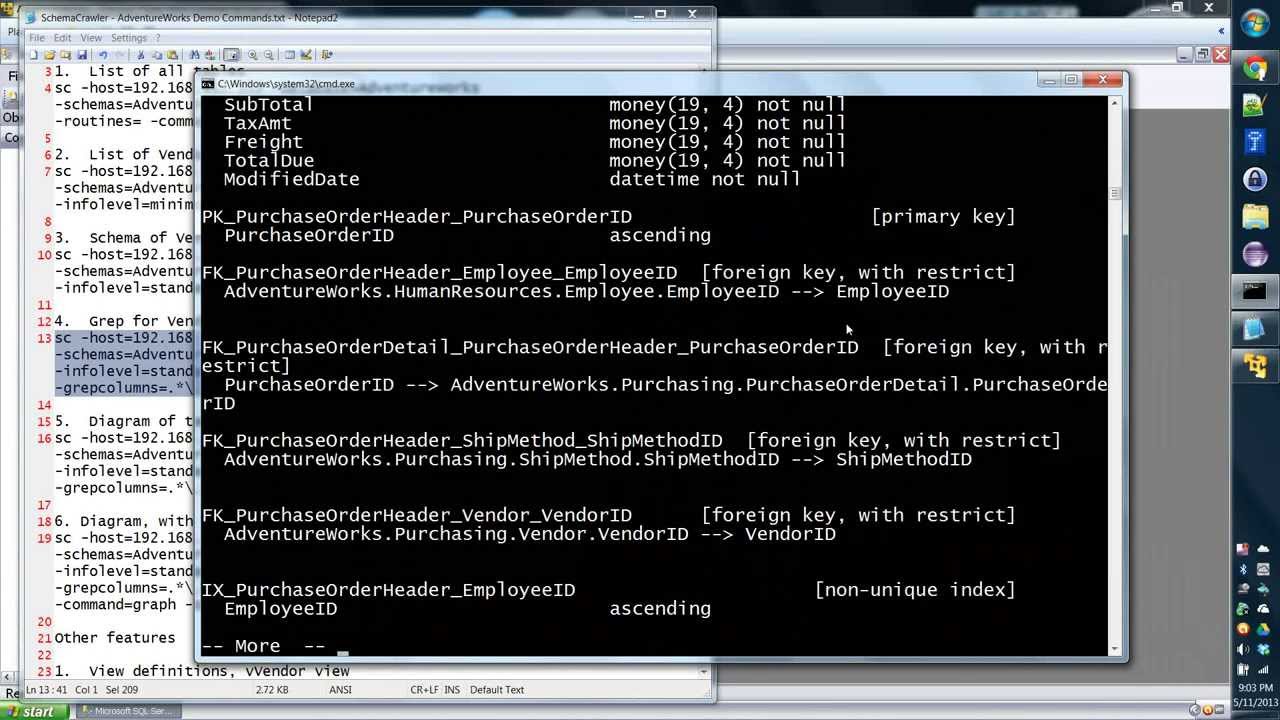Click the battery power tray icon
The width and height of the screenshot is (1280, 720).
1243,669
